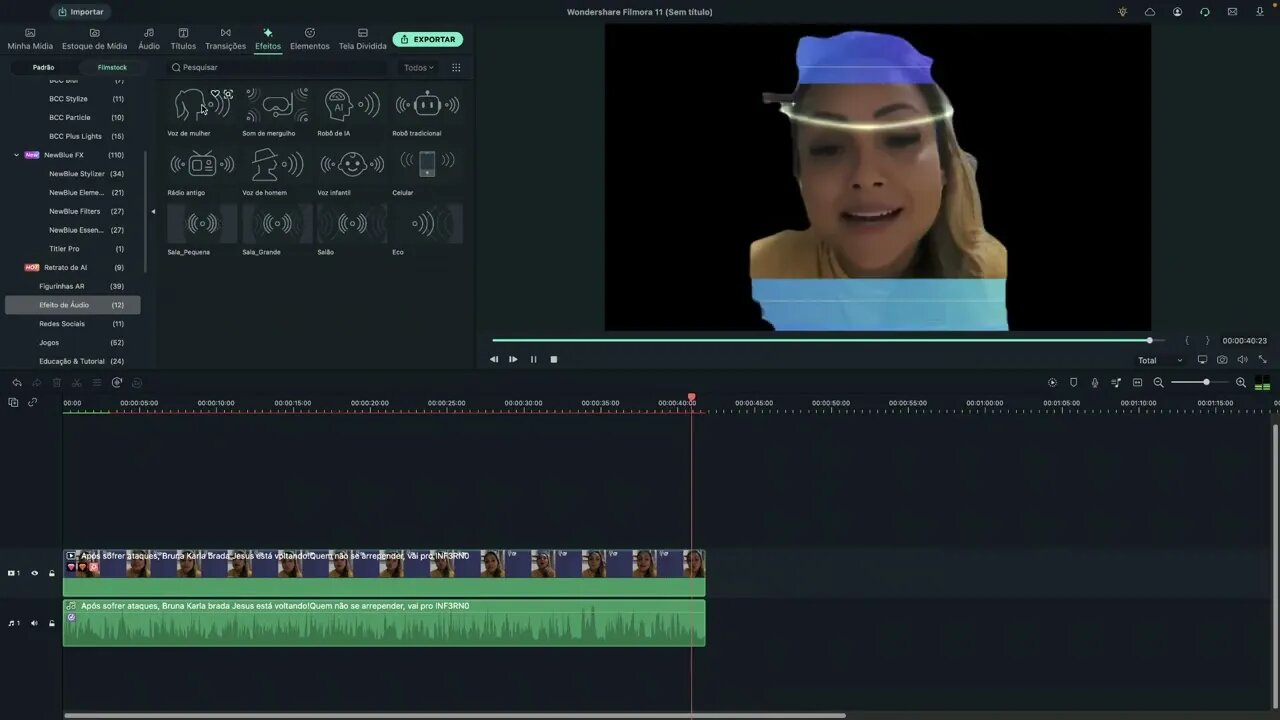The width and height of the screenshot is (1280, 720).
Task: Zoom in the timeline
Action: [1241, 383]
